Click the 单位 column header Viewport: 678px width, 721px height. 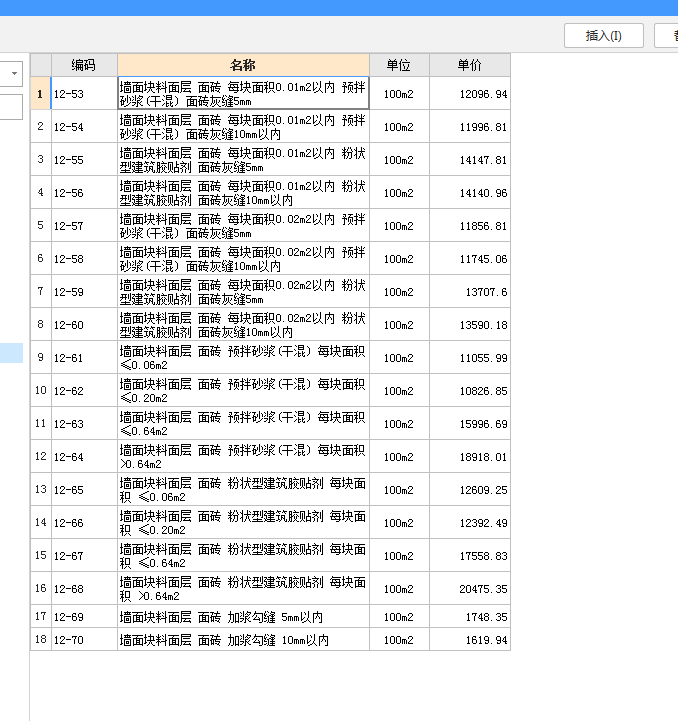tap(399, 65)
